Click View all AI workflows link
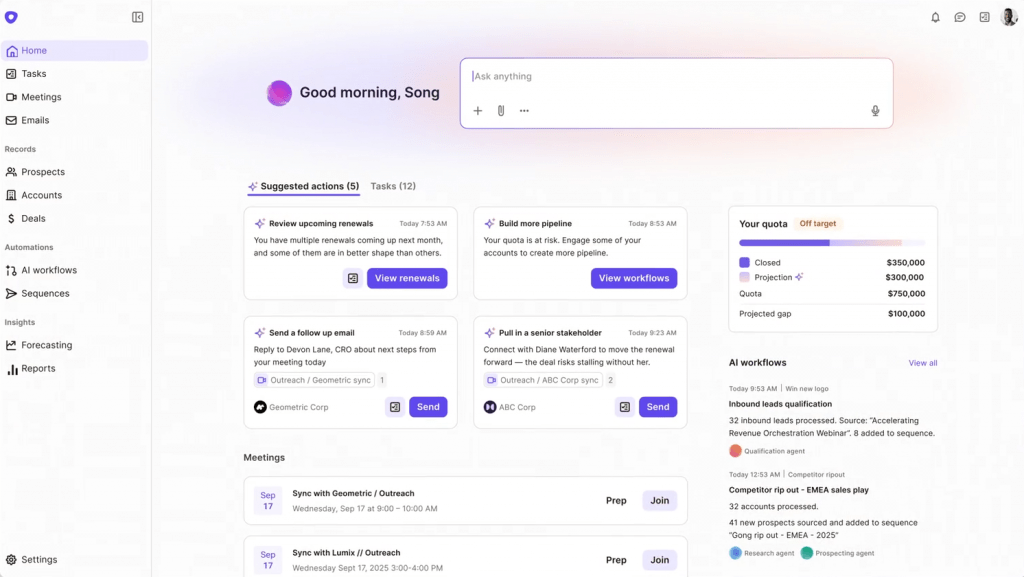 922,363
